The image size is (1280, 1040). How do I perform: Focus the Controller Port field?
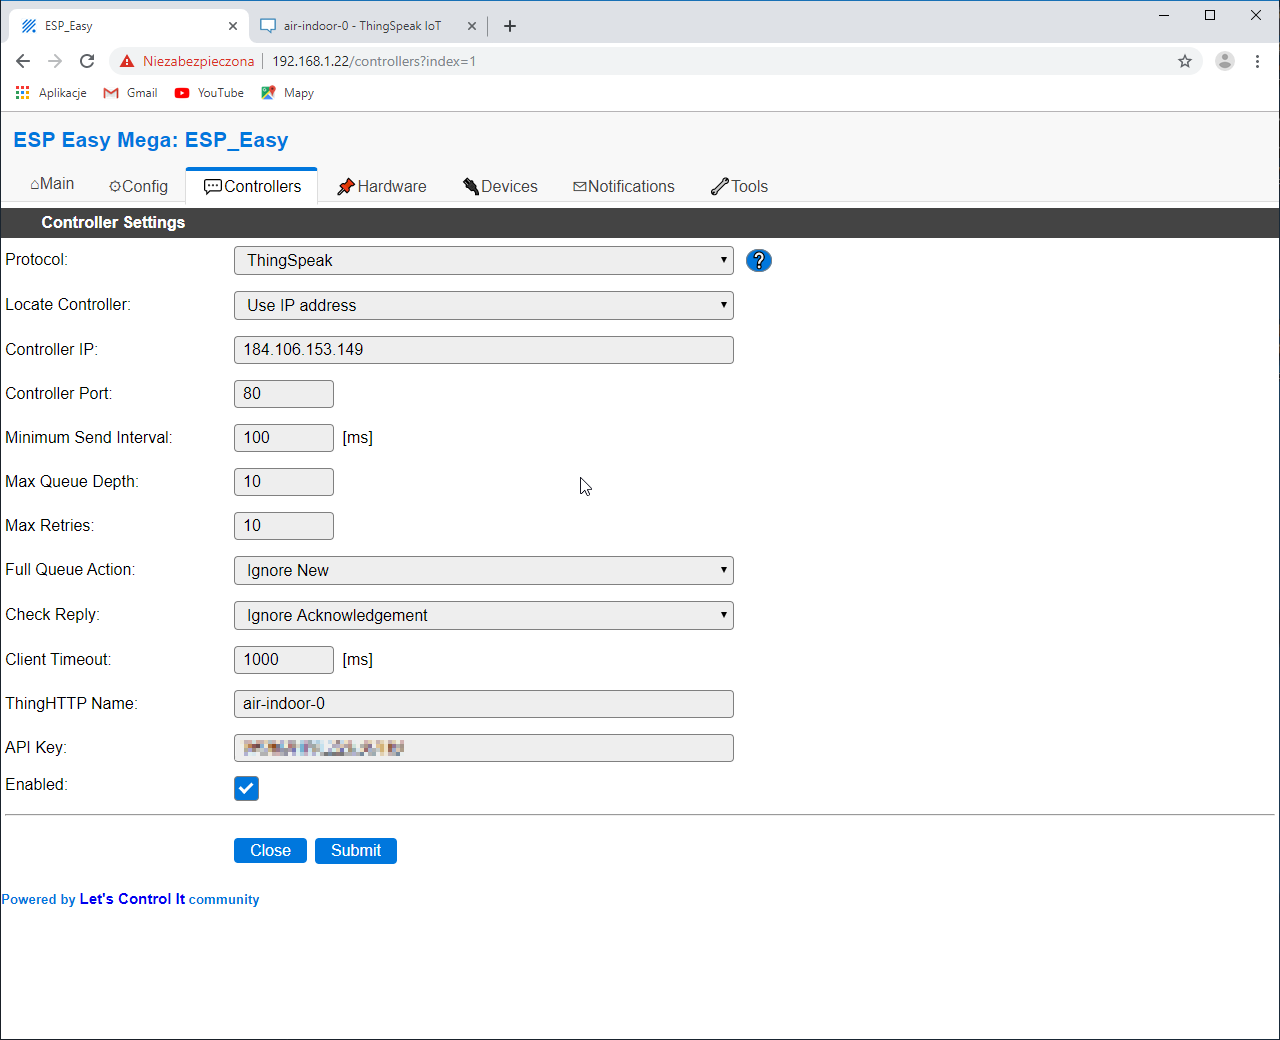pos(284,394)
